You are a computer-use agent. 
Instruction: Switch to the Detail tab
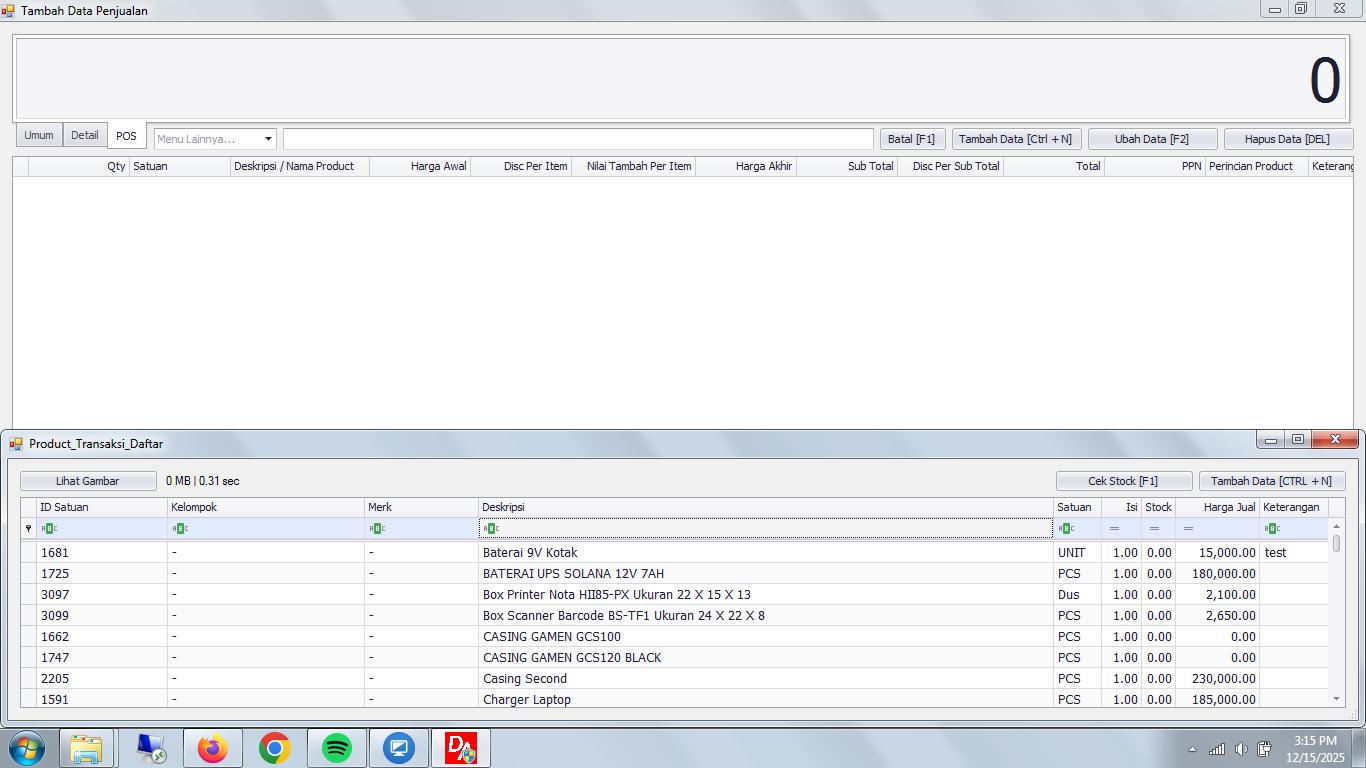pos(84,135)
